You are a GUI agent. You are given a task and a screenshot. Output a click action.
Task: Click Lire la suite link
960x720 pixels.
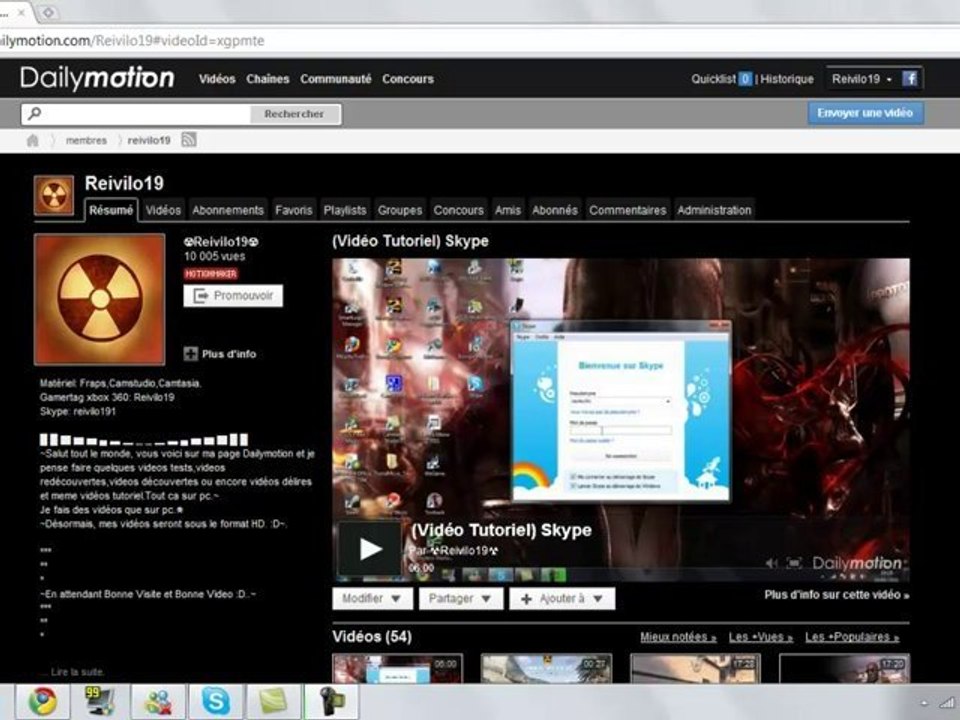coord(78,672)
